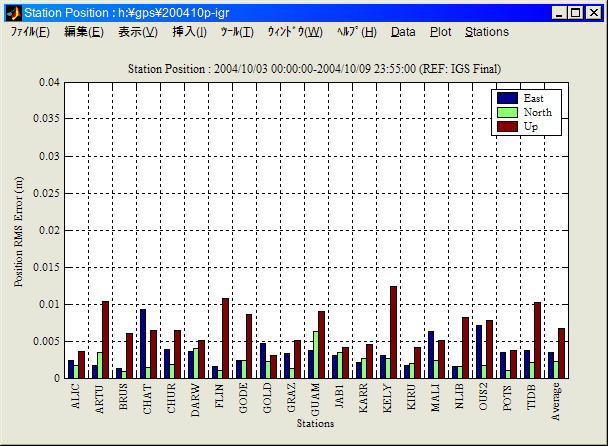
Task: Click the green North legend swatch
Action: pyautogui.click(x=508, y=112)
